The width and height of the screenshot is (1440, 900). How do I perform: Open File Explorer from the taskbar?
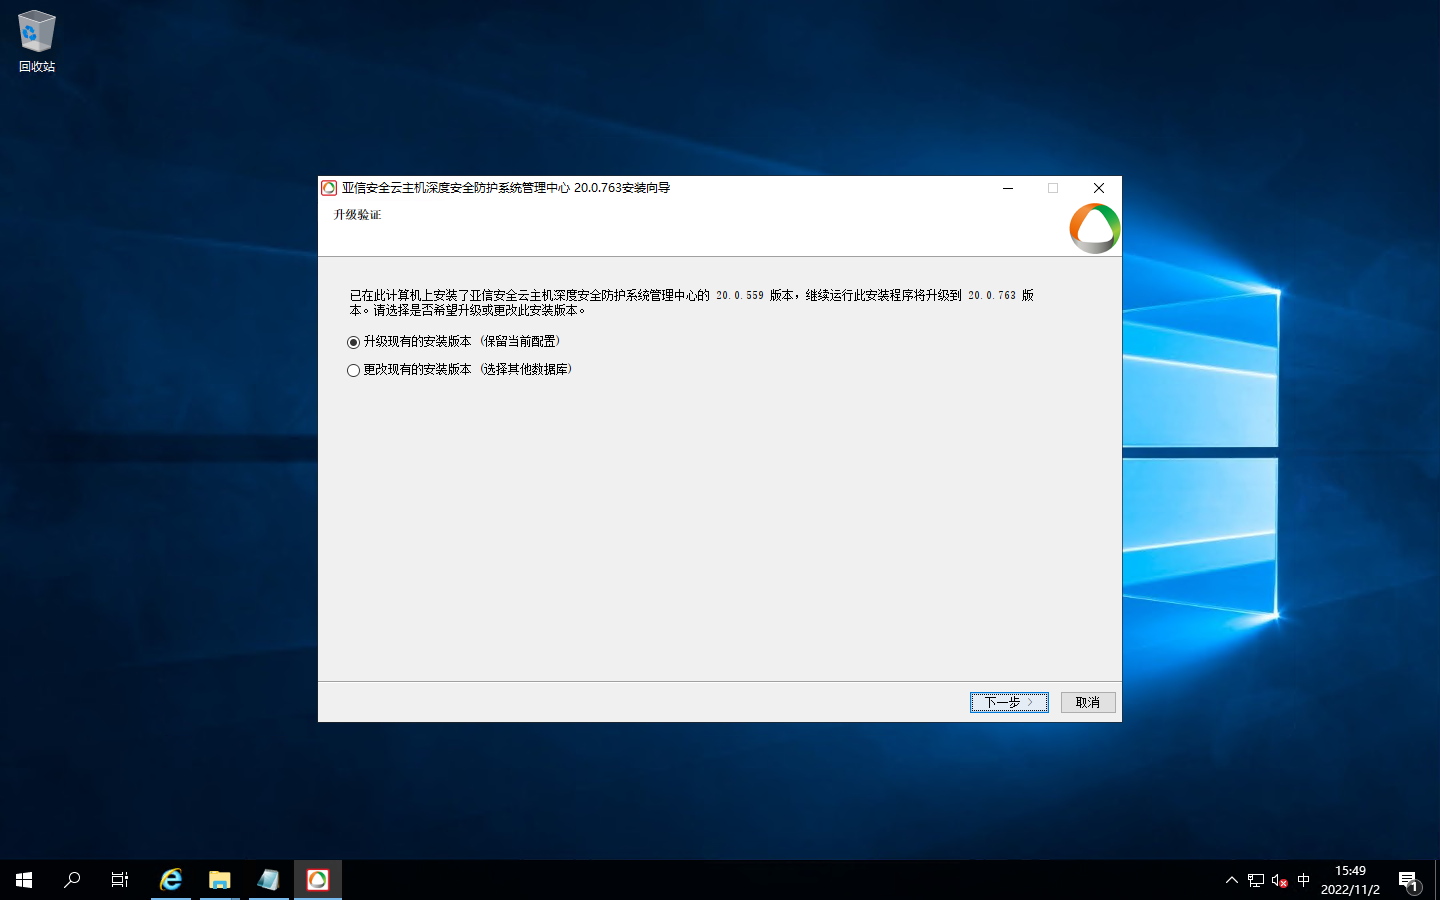point(220,880)
